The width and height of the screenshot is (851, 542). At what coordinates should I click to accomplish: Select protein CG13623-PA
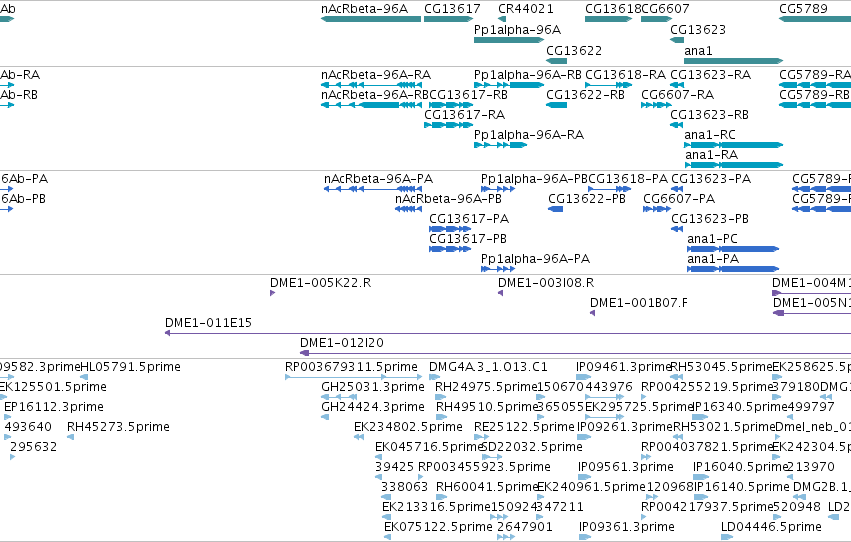click(x=677, y=189)
